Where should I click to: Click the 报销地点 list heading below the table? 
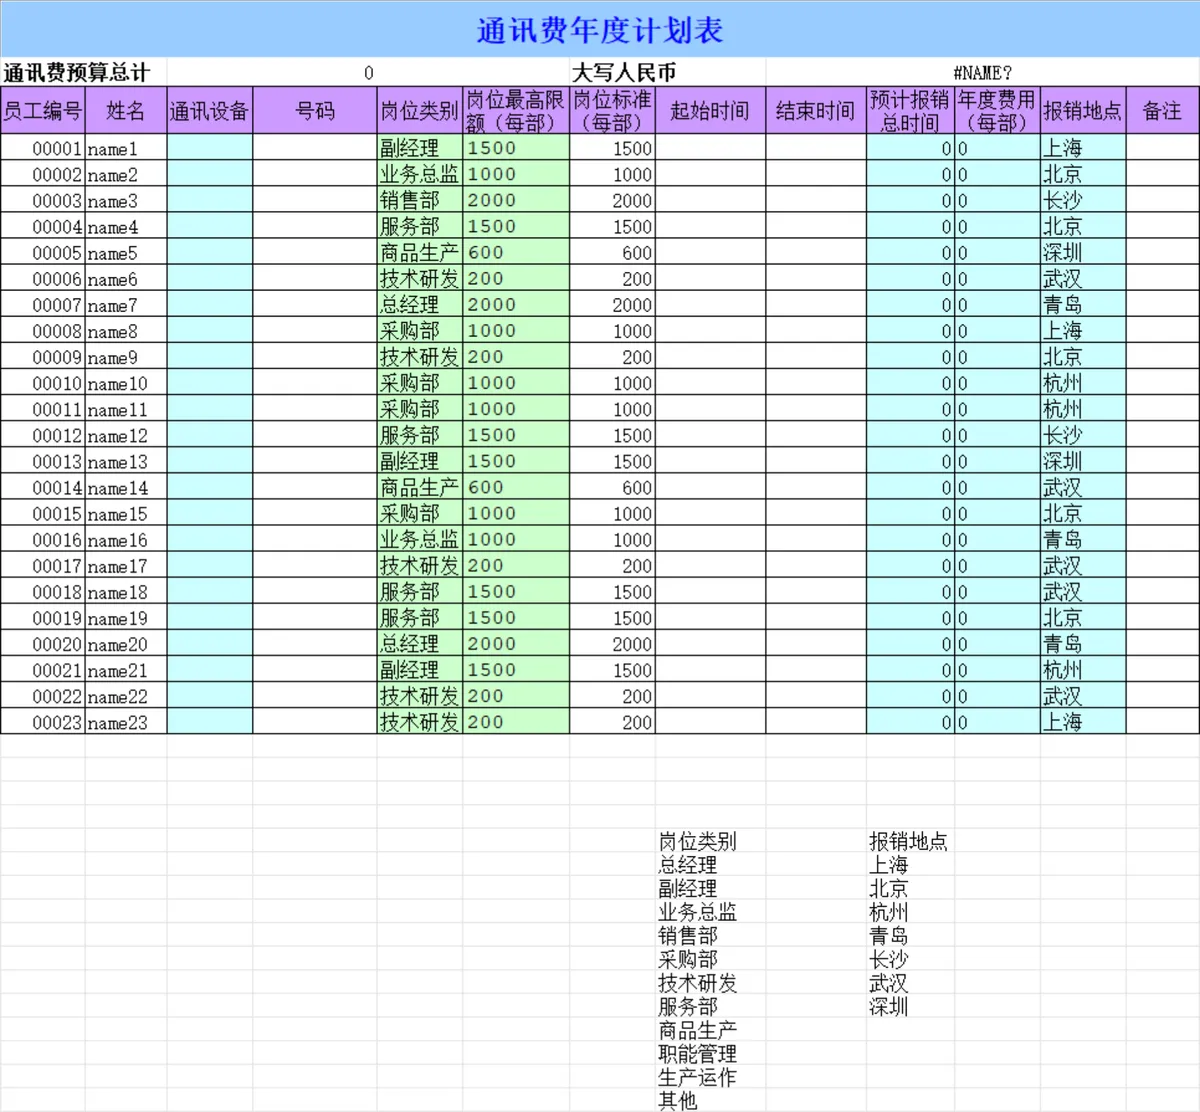tap(908, 841)
